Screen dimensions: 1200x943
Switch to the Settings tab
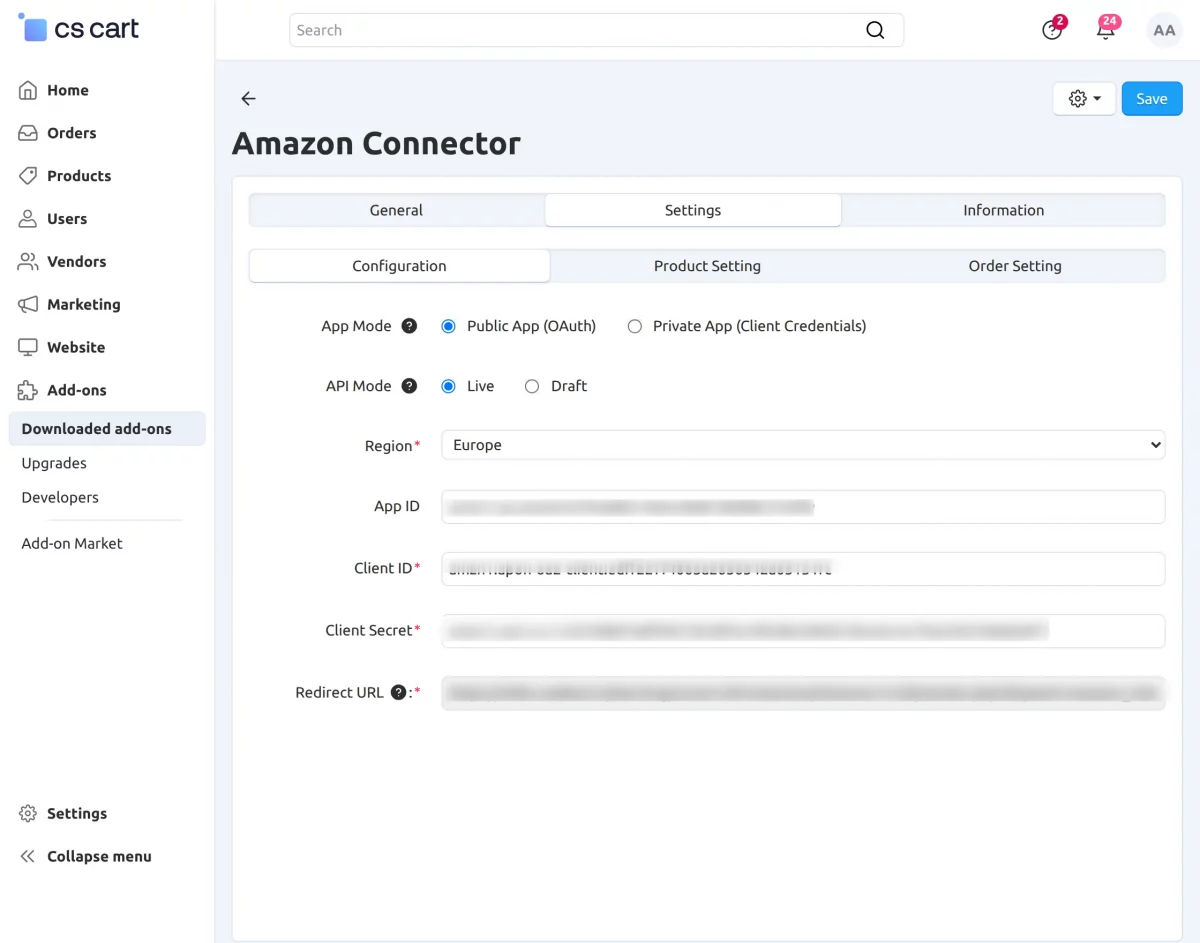(x=693, y=210)
